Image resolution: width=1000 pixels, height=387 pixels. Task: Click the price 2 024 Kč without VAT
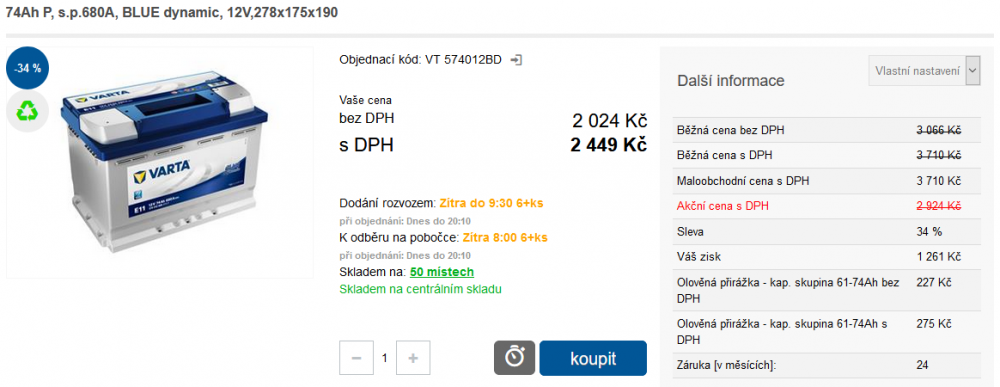point(610,121)
